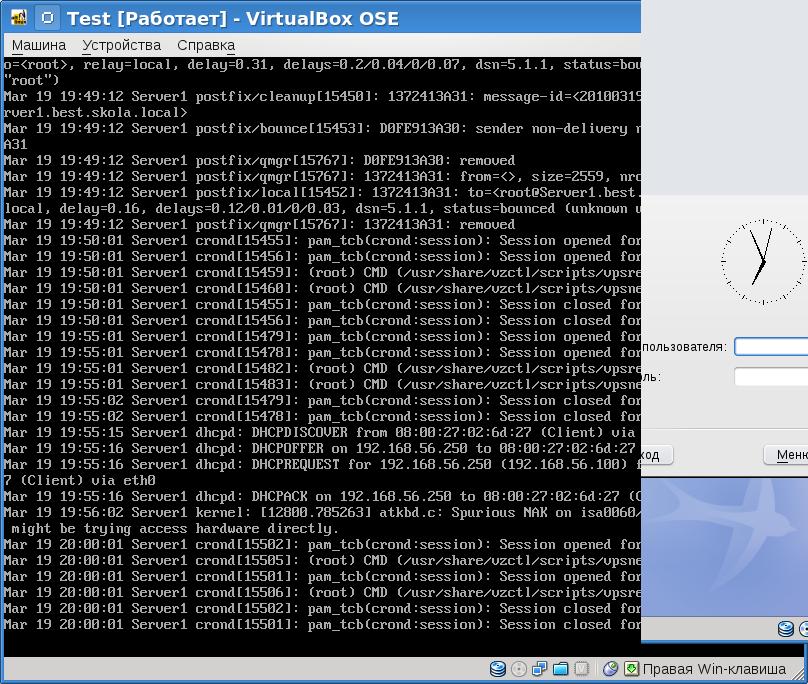The width and height of the screenshot is (808, 684).
Task: Click the keyboard capture arrow indicator
Action: coord(631,669)
